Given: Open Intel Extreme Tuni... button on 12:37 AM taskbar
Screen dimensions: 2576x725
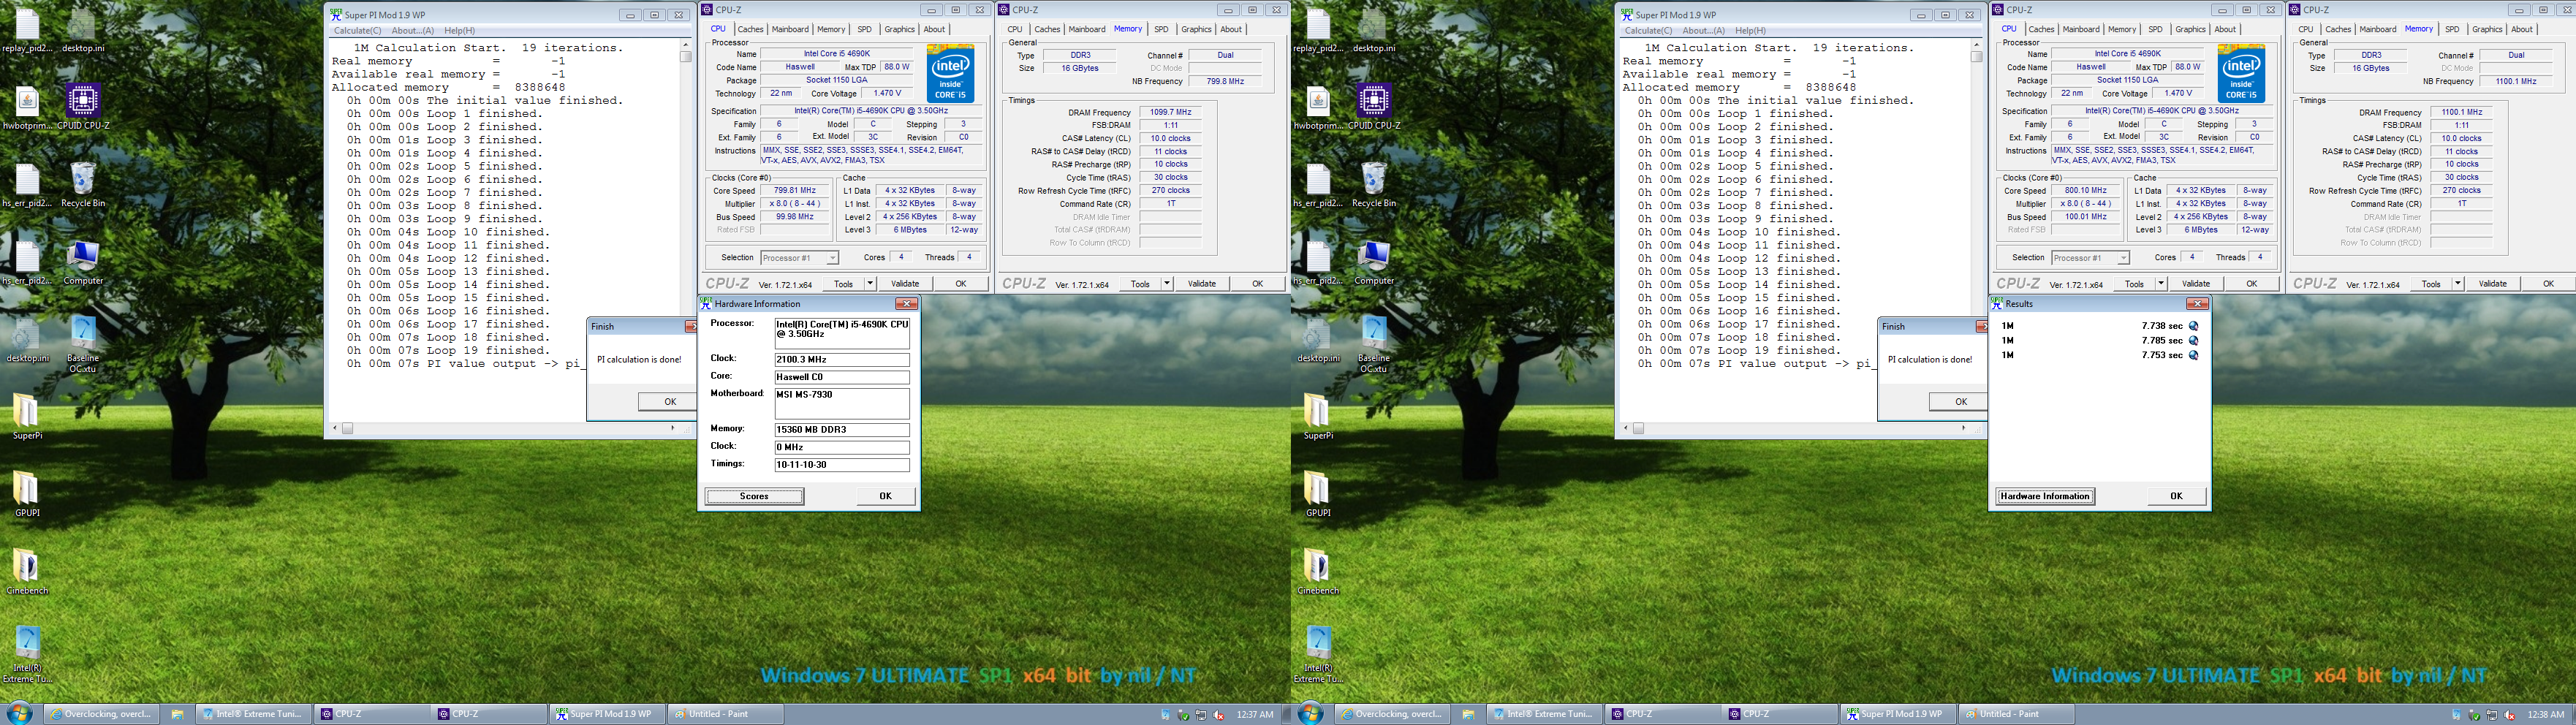Looking at the screenshot, I should pos(253,714).
